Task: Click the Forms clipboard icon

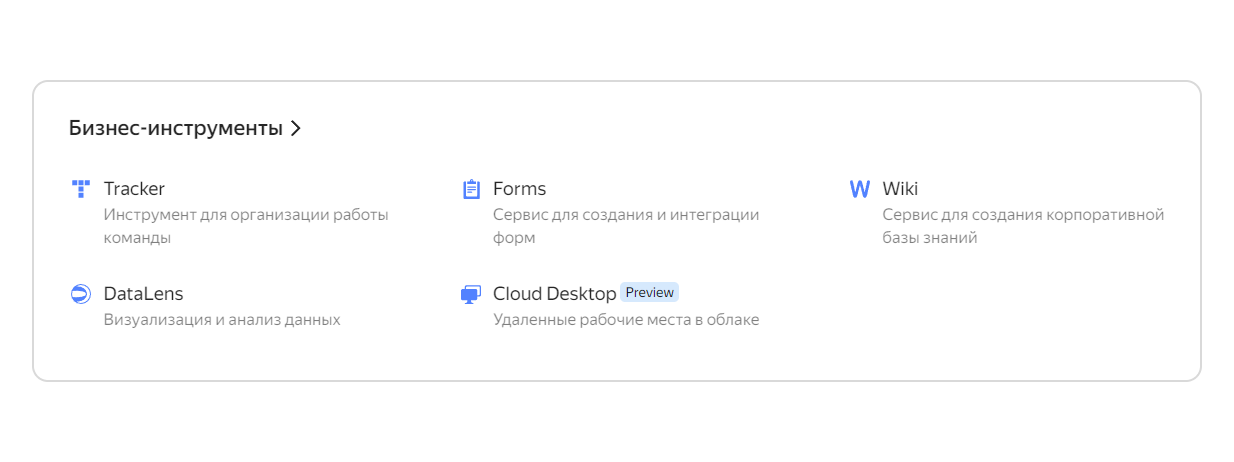Action: [x=471, y=189]
